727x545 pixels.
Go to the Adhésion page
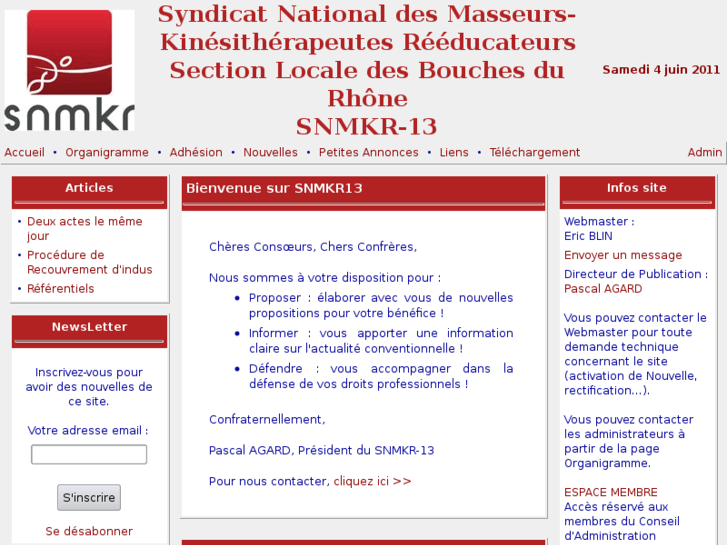coord(196,152)
